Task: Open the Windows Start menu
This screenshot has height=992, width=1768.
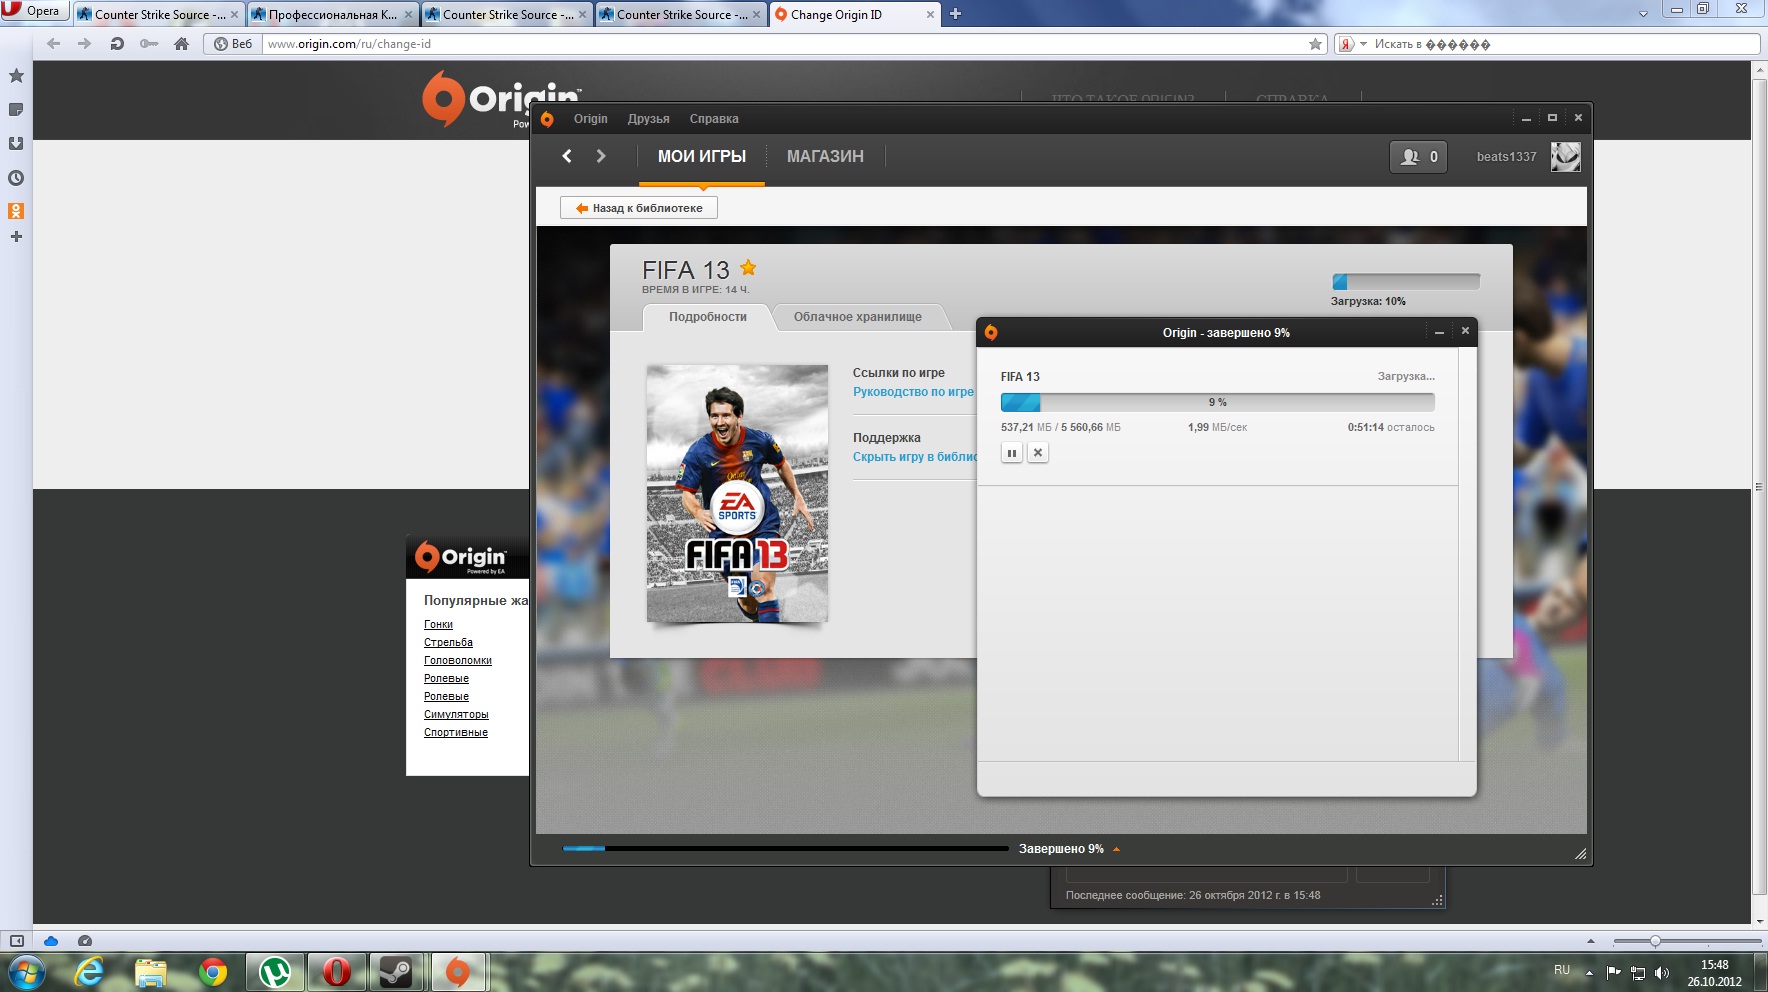Action: click(25, 971)
